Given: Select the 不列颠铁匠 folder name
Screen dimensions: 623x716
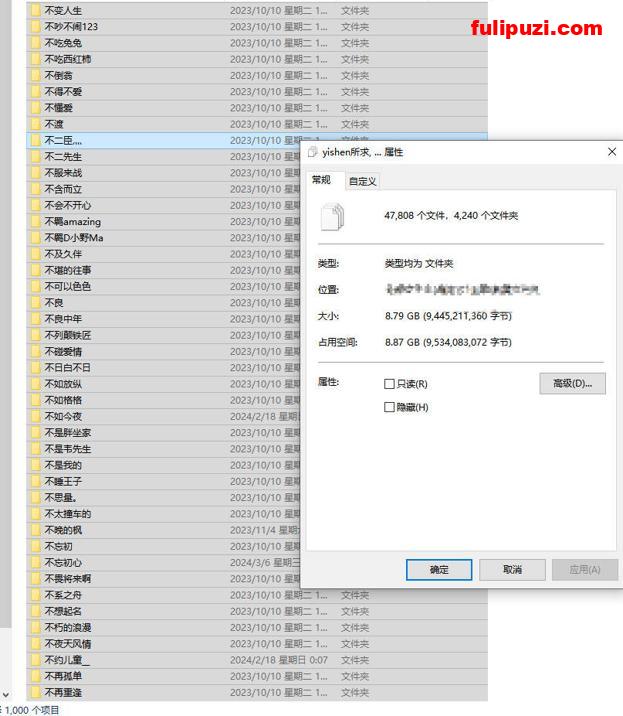Looking at the screenshot, I should coord(68,335).
